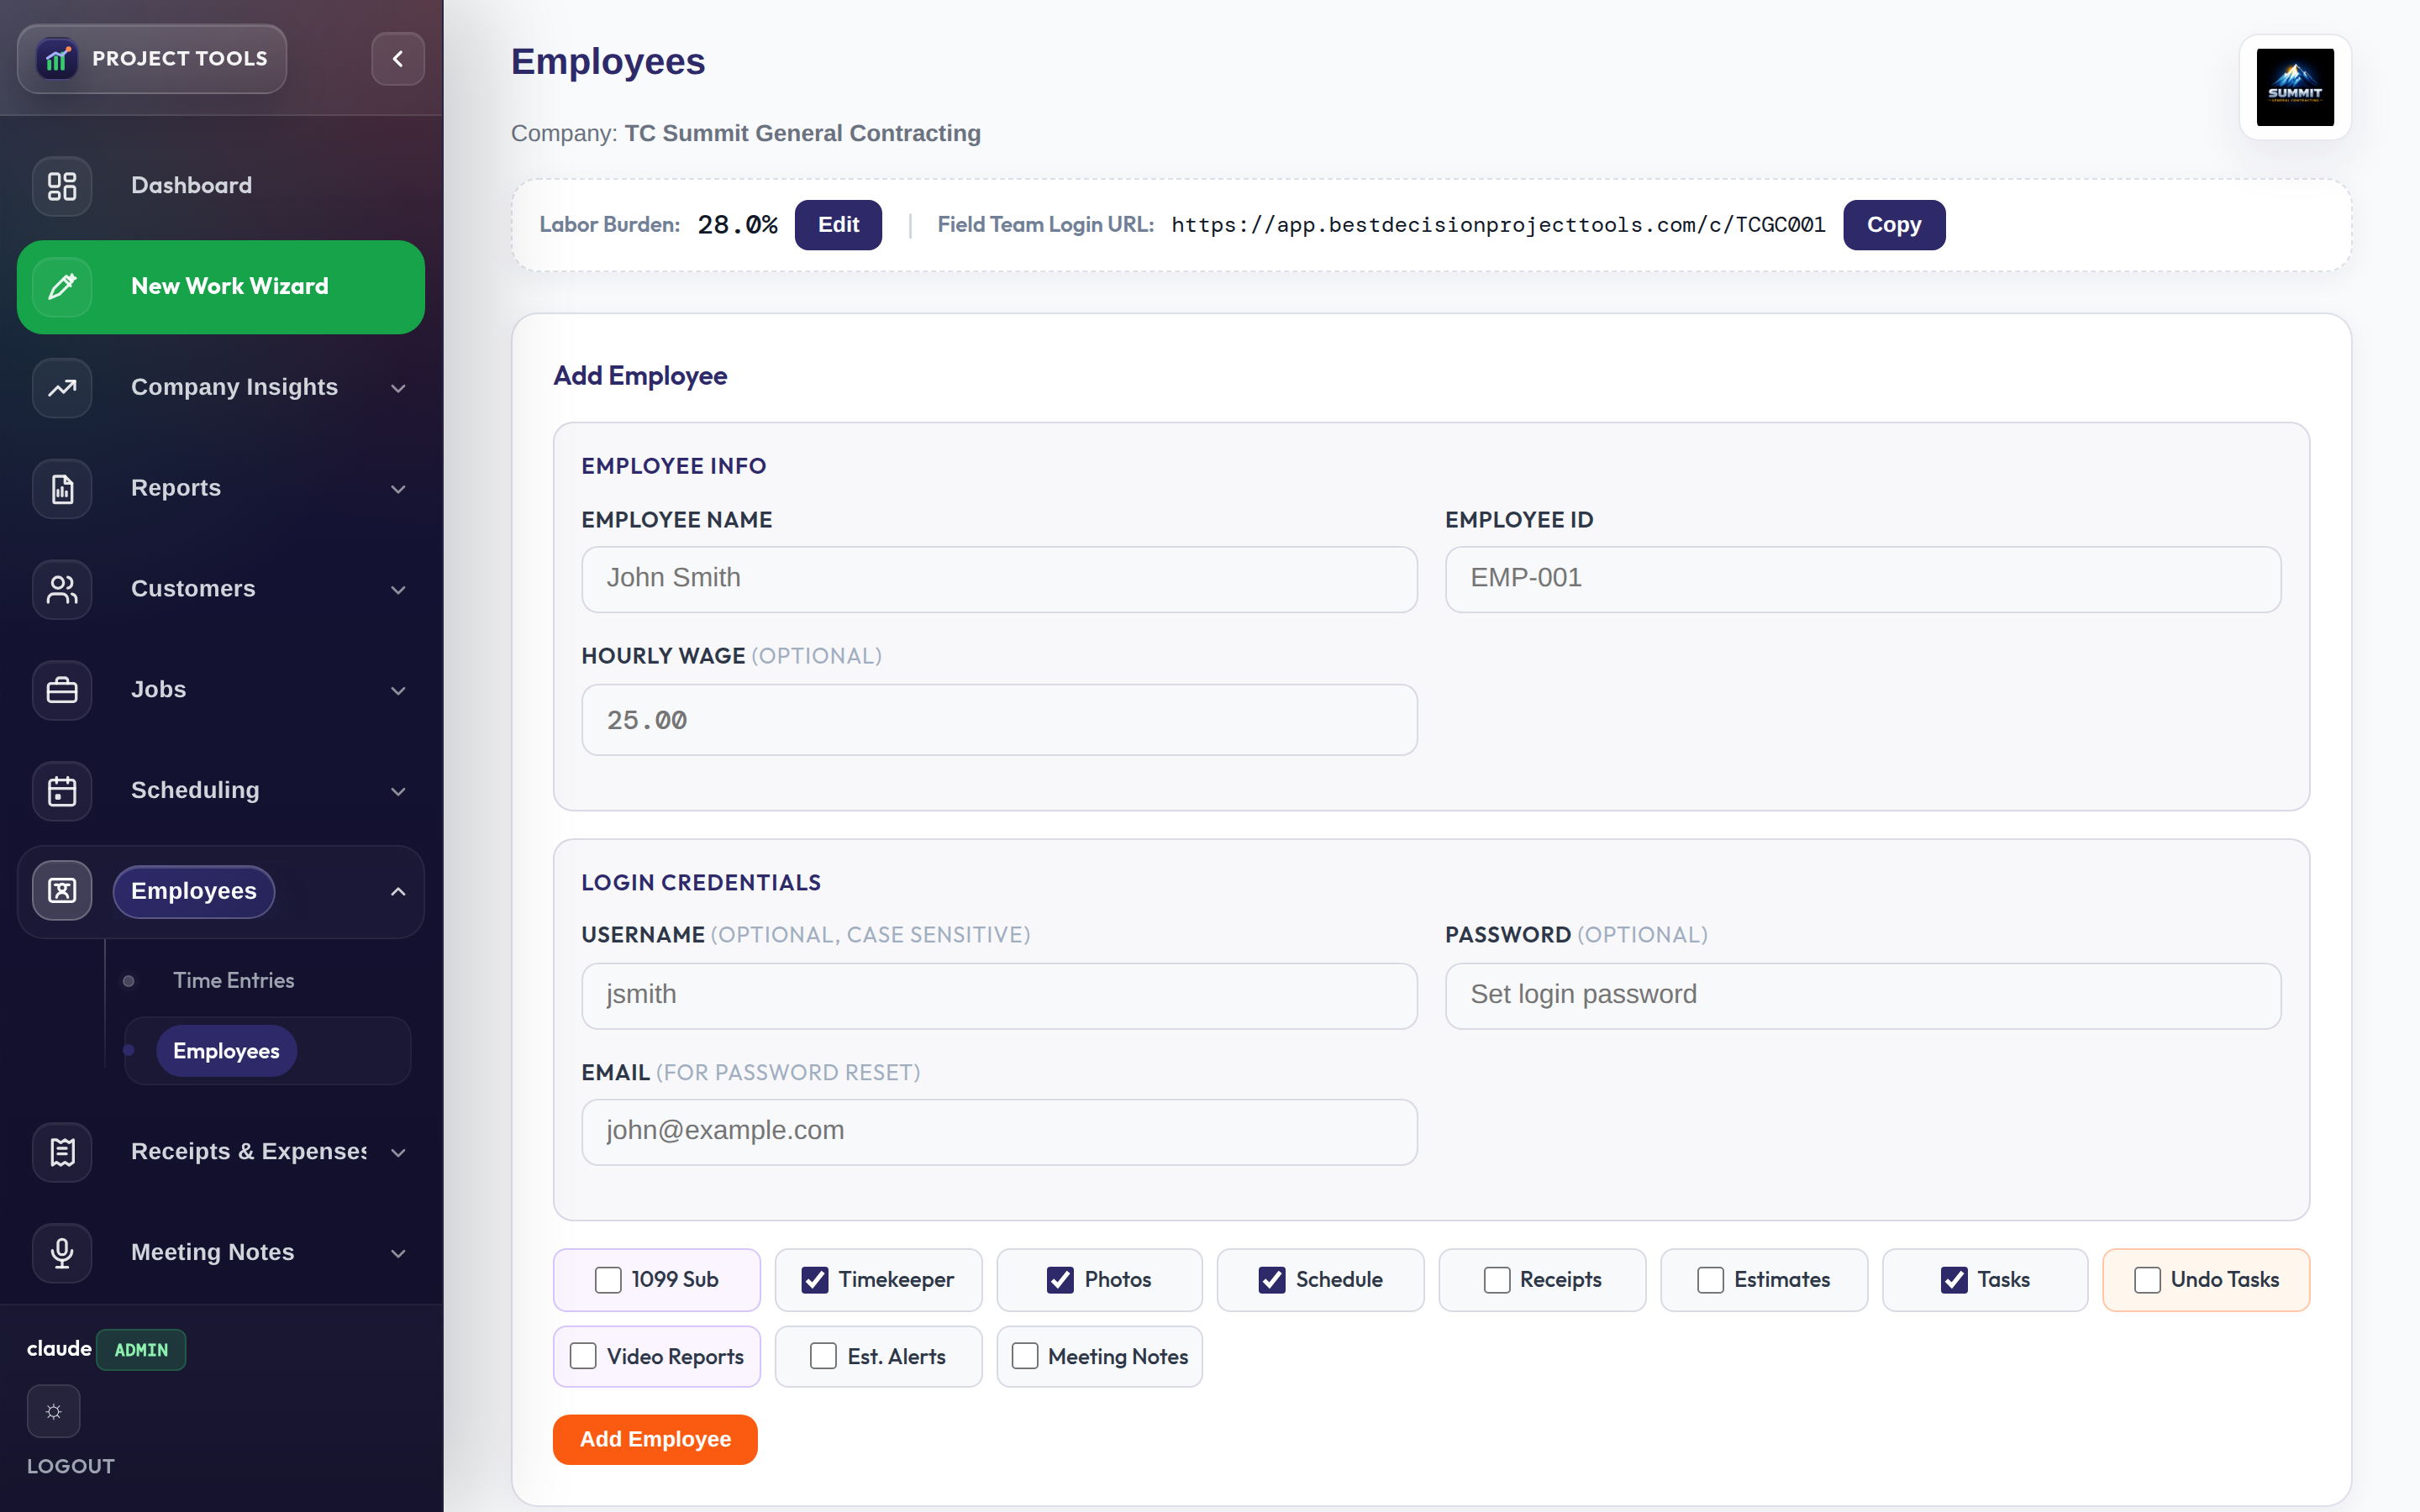Click the Password input field
Viewport: 2420px width, 1512px height.
click(x=1862, y=996)
